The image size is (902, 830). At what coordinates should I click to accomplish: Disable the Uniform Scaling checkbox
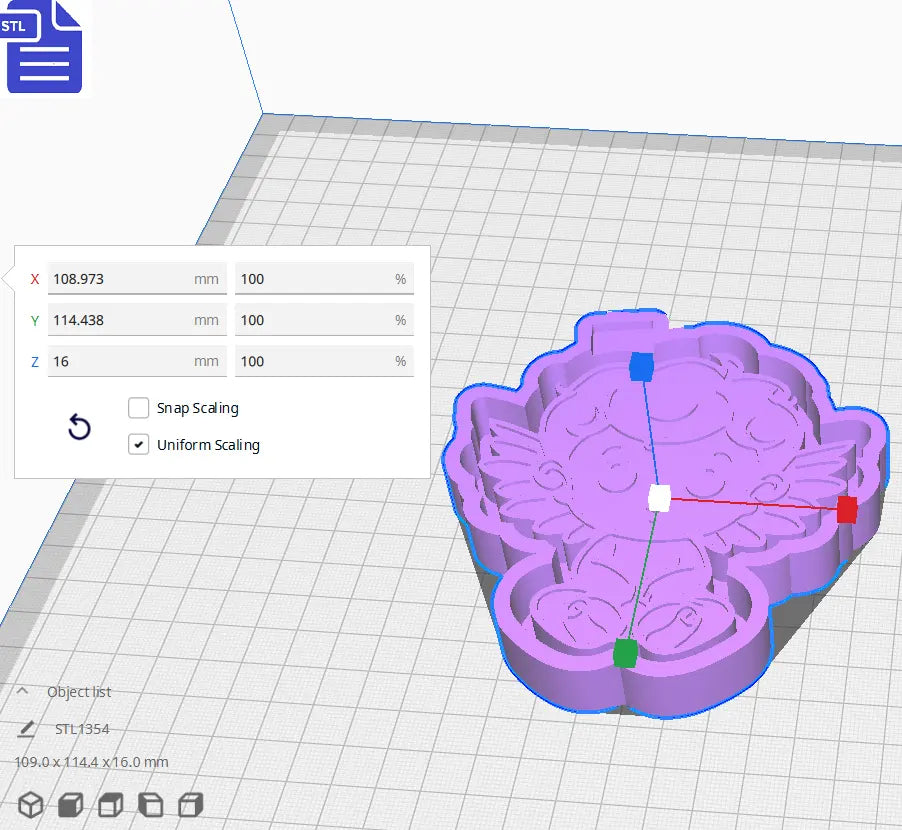[x=138, y=444]
